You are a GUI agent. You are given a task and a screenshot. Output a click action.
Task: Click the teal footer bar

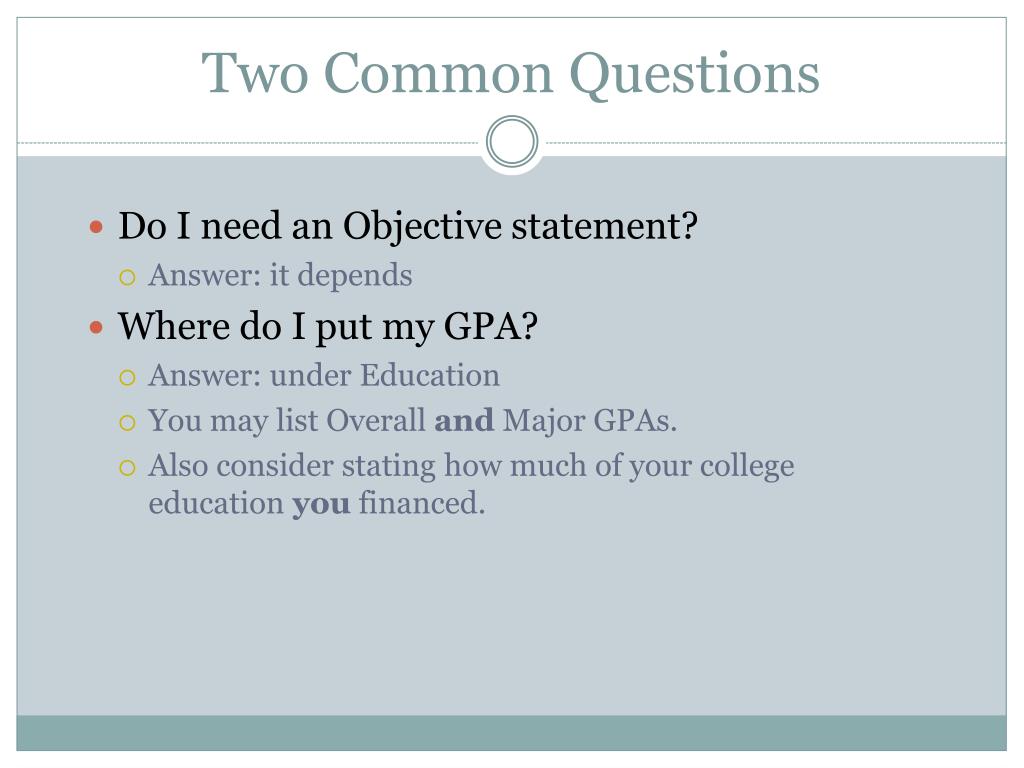click(511, 733)
